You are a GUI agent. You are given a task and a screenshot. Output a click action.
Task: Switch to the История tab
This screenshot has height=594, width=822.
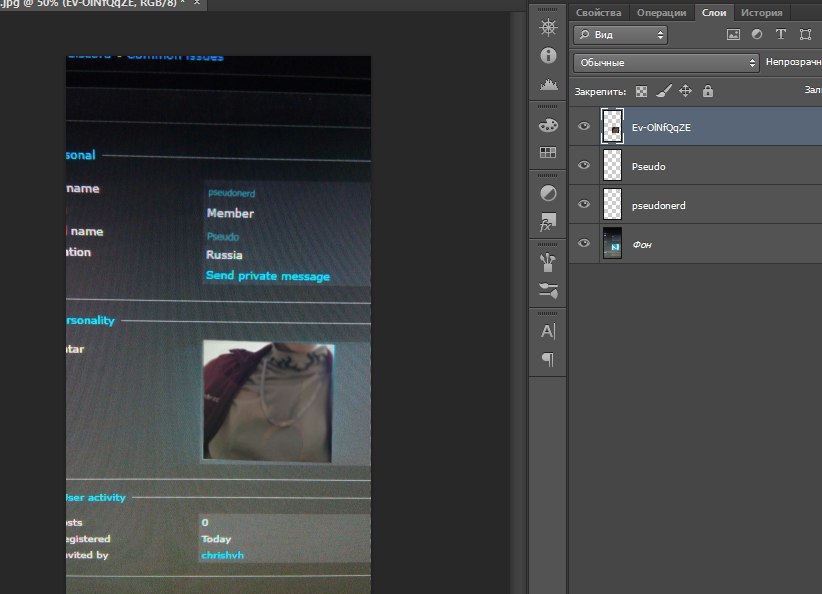[761, 13]
